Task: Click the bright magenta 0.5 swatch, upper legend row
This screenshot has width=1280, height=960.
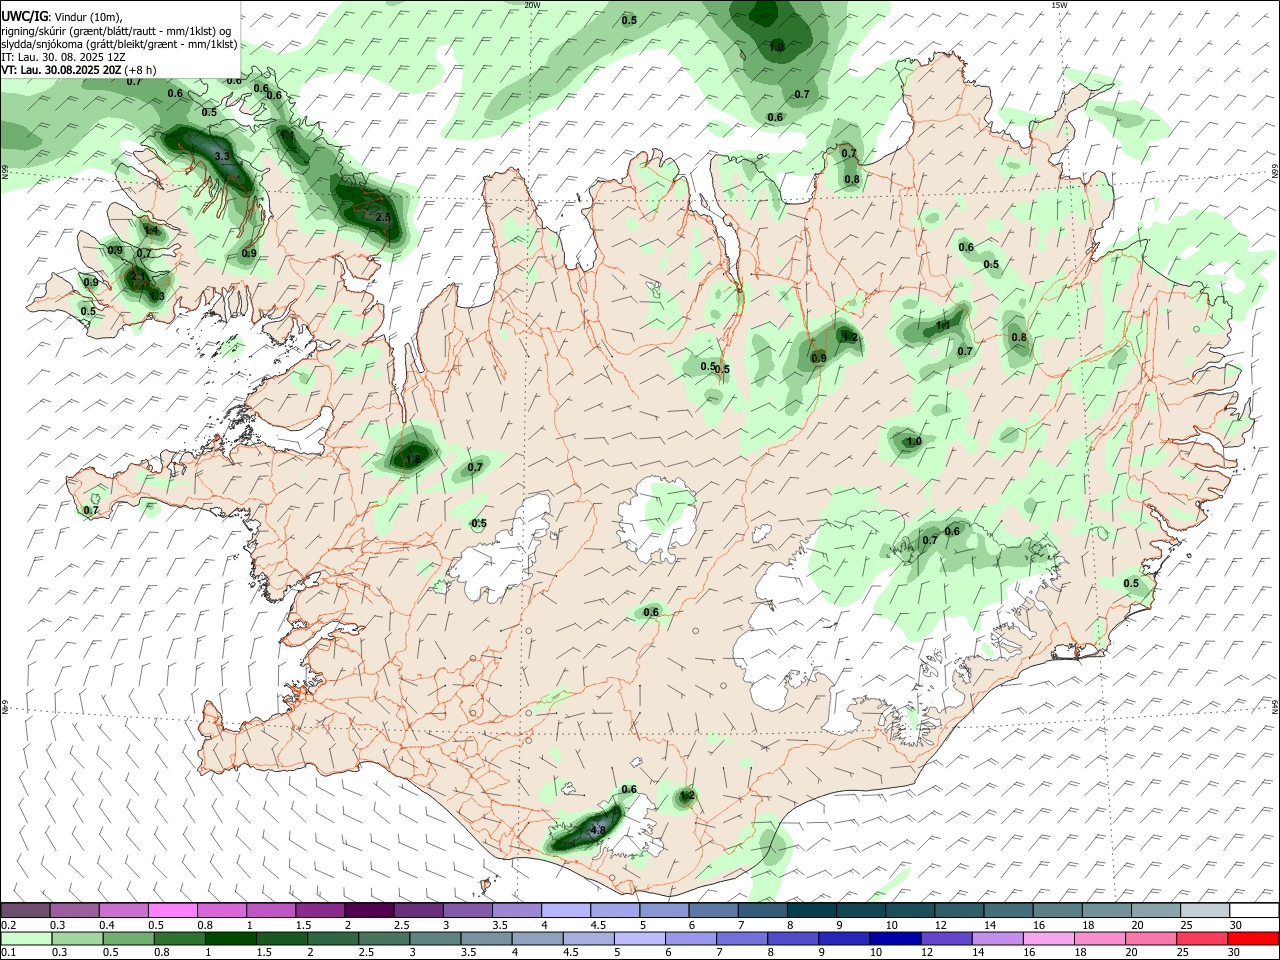Action: (172, 911)
